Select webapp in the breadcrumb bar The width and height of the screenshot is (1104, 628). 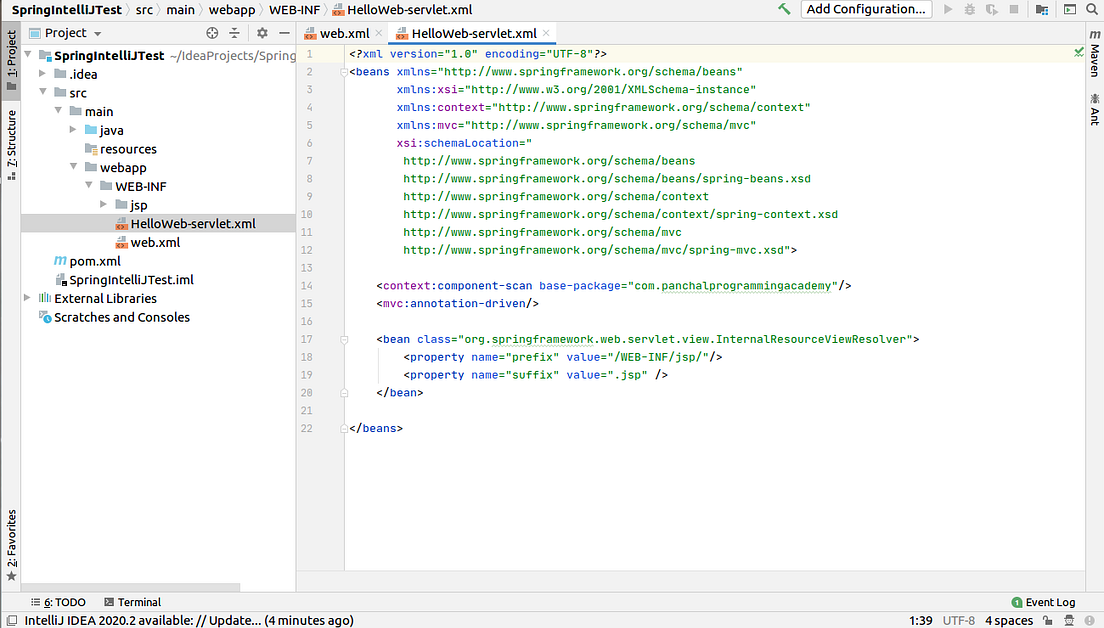click(231, 9)
